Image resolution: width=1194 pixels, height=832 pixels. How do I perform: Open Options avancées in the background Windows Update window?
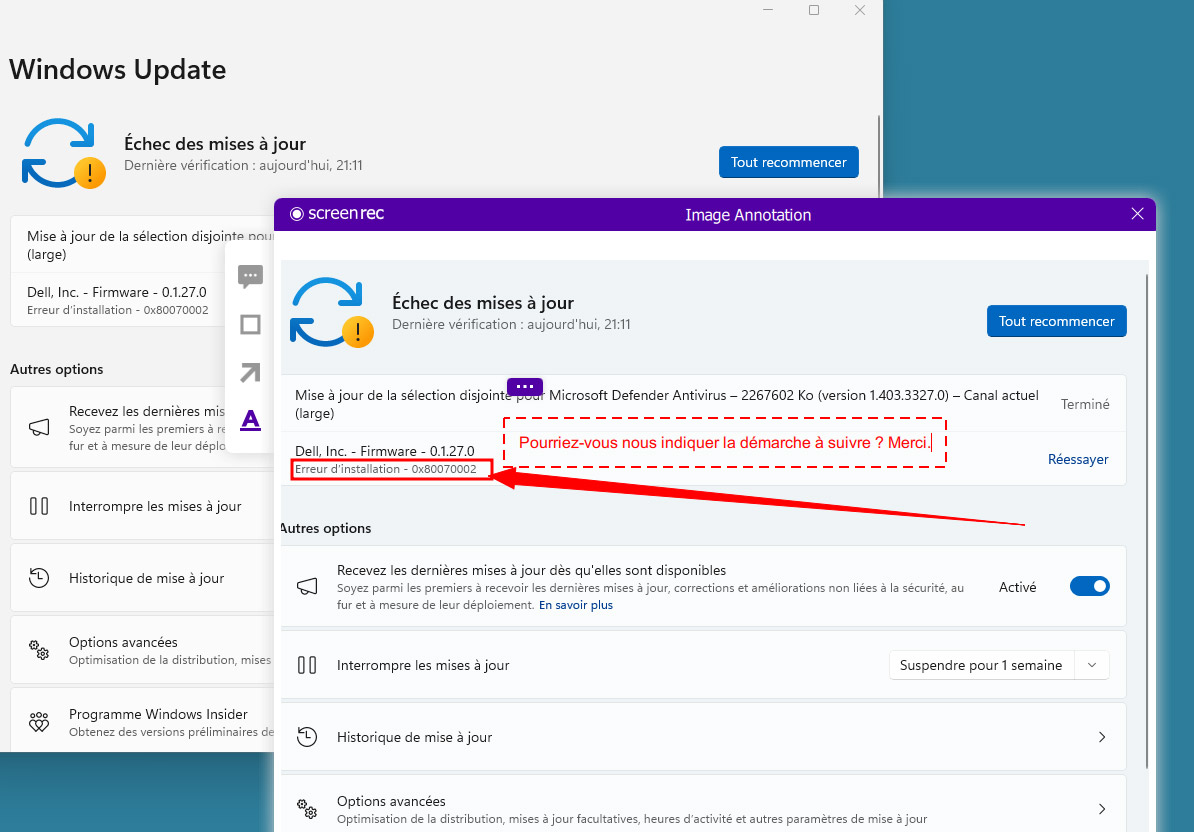point(123,650)
